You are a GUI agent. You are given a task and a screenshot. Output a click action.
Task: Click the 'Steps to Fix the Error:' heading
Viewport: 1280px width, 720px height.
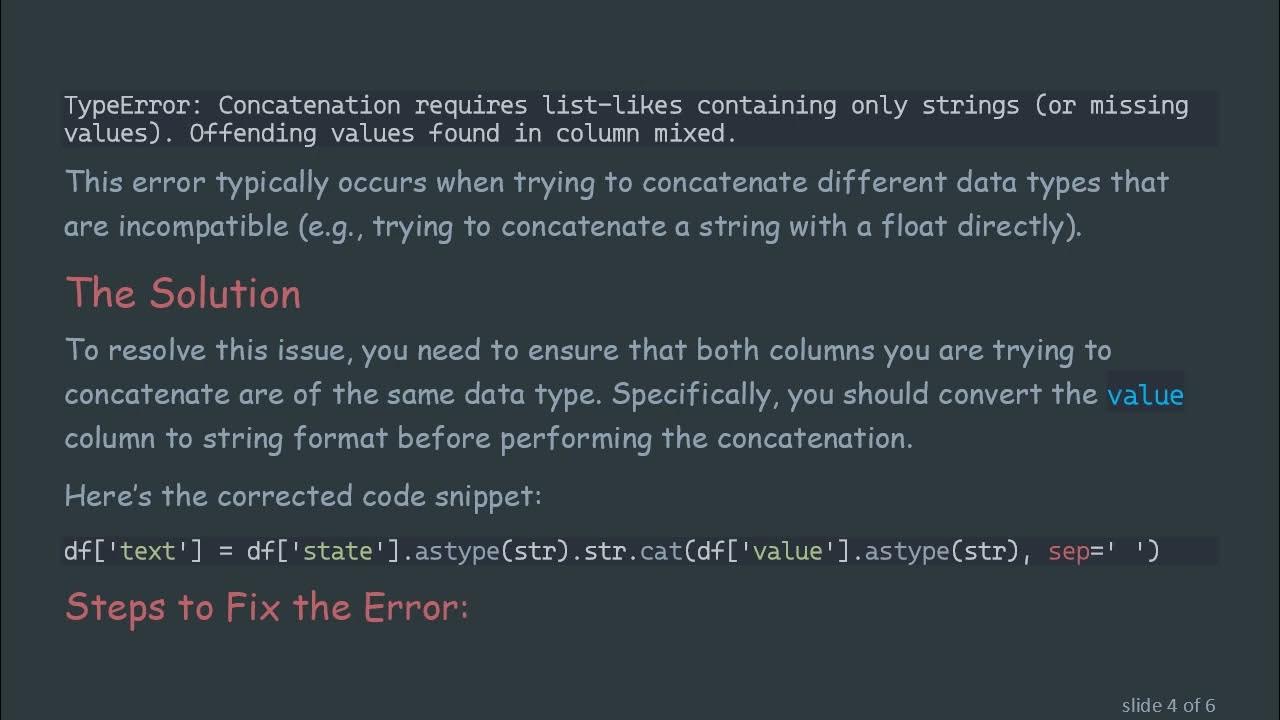(x=267, y=607)
